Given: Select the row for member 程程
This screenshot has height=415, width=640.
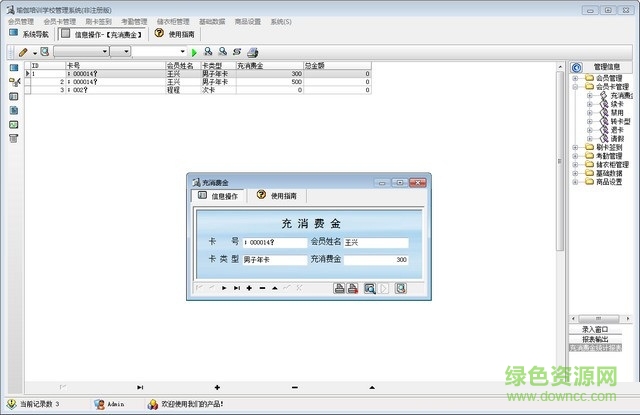Looking at the screenshot, I should pos(198,90).
